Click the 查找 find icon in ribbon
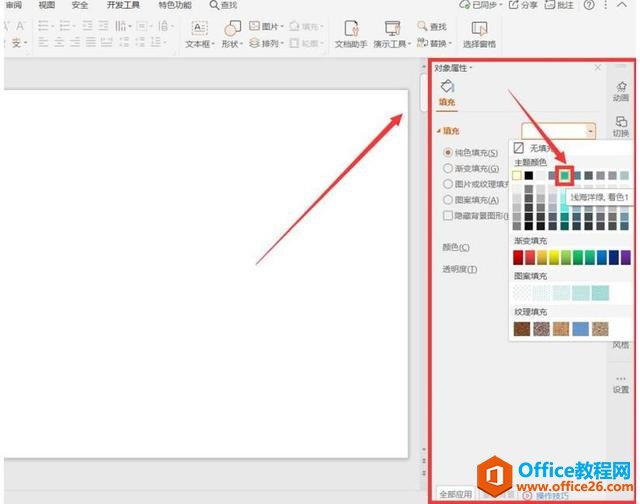Screen dimensions: 640x504 click(431, 27)
